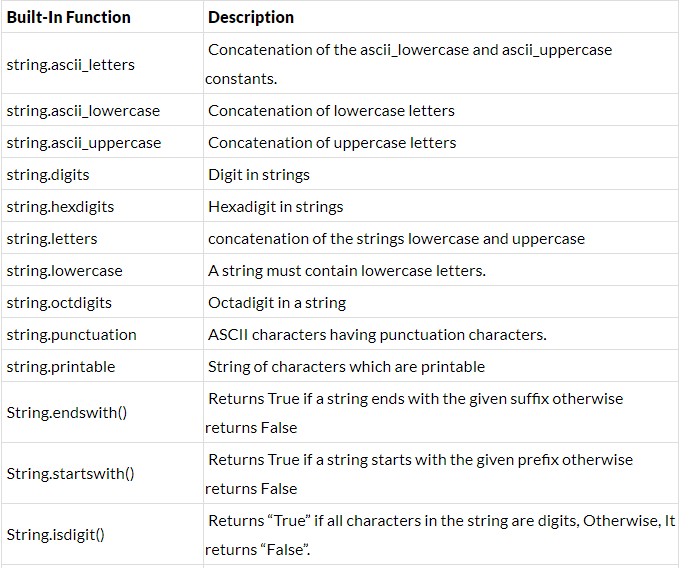Image resolution: width=680 pixels, height=568 pixels.
Task: Select the 'Octadigit in a string' description
Action: click(277, 303)
